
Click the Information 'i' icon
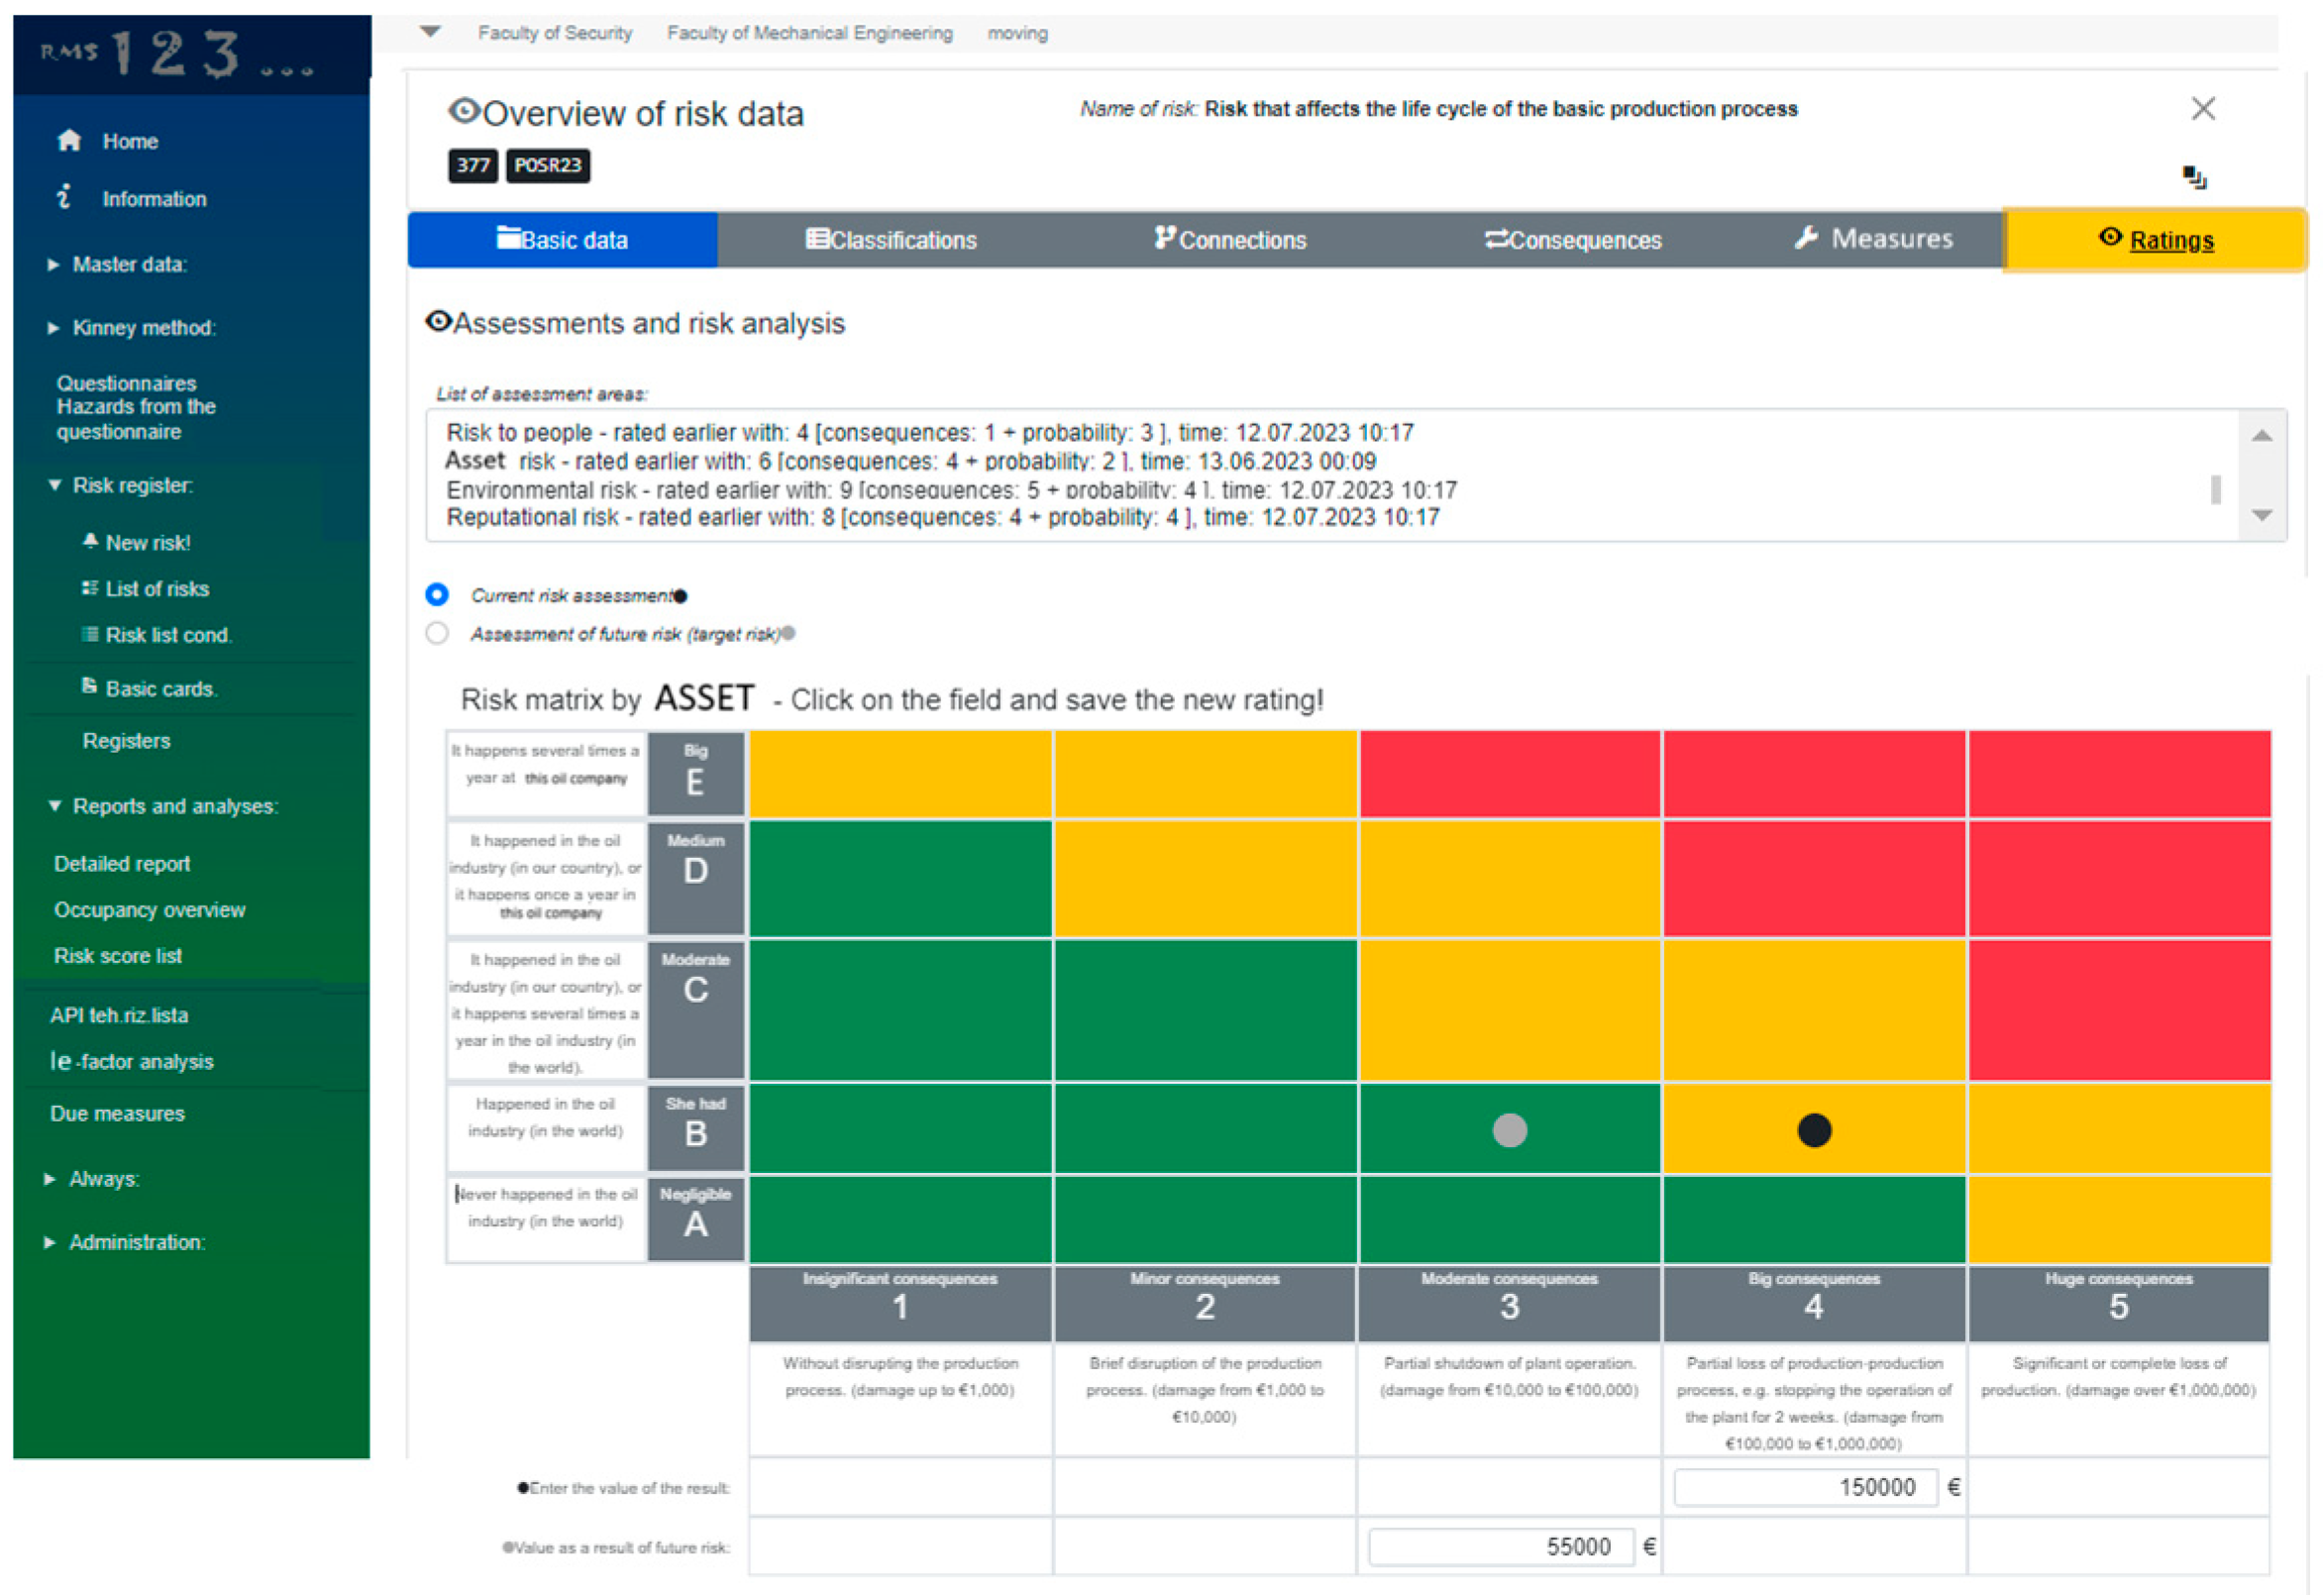(x=64, y=197)
